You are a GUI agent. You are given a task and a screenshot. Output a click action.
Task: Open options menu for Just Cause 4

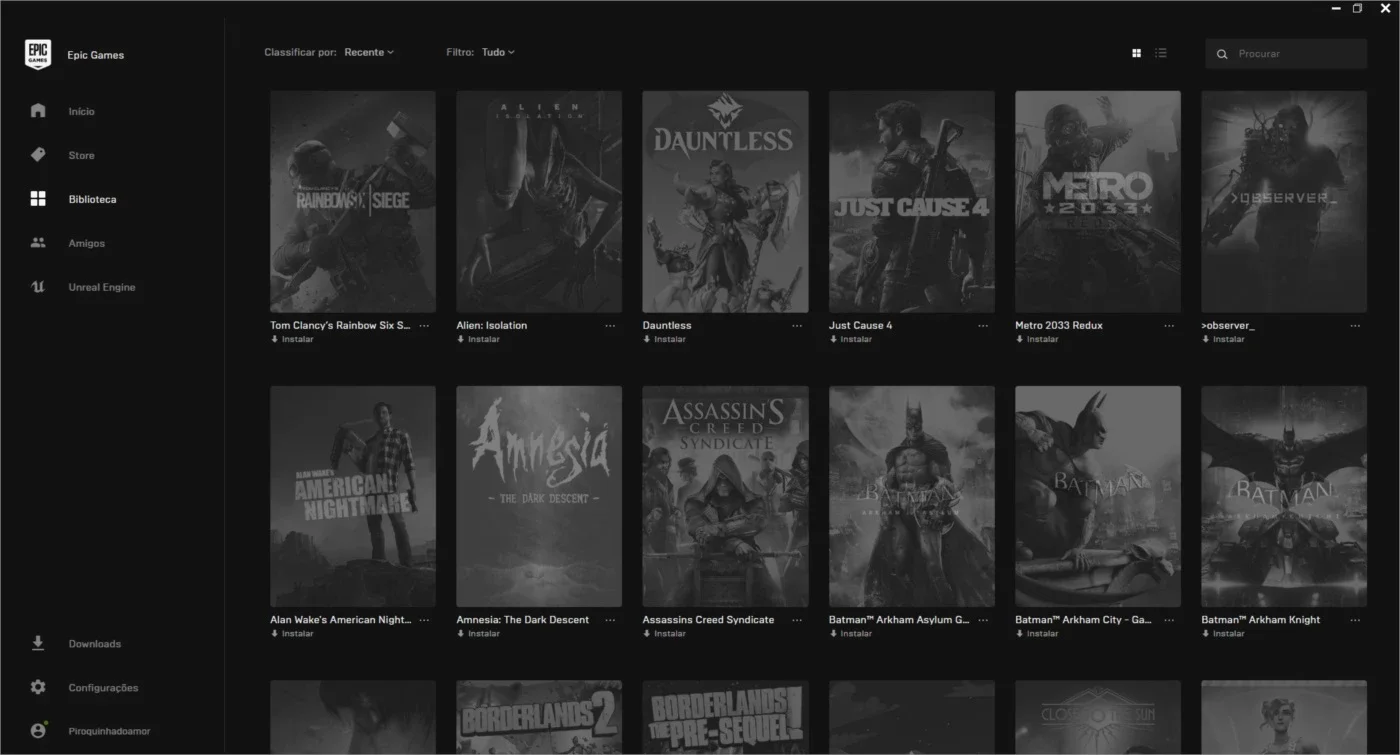click(x=983, y=326)
